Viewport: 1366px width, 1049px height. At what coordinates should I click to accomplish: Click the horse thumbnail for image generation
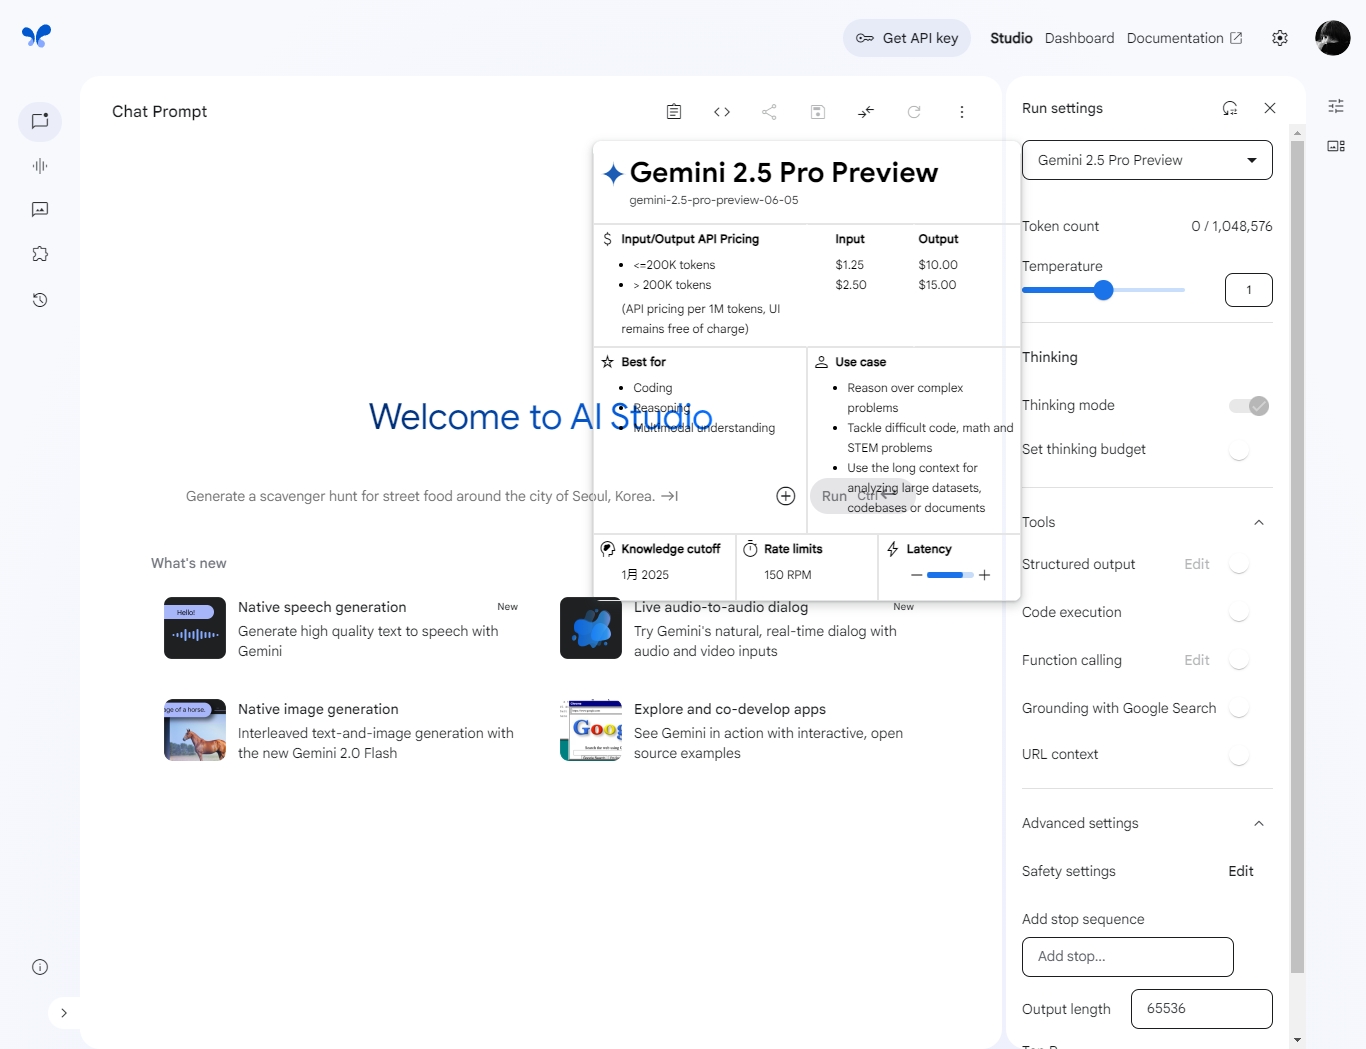click(195, 730)
